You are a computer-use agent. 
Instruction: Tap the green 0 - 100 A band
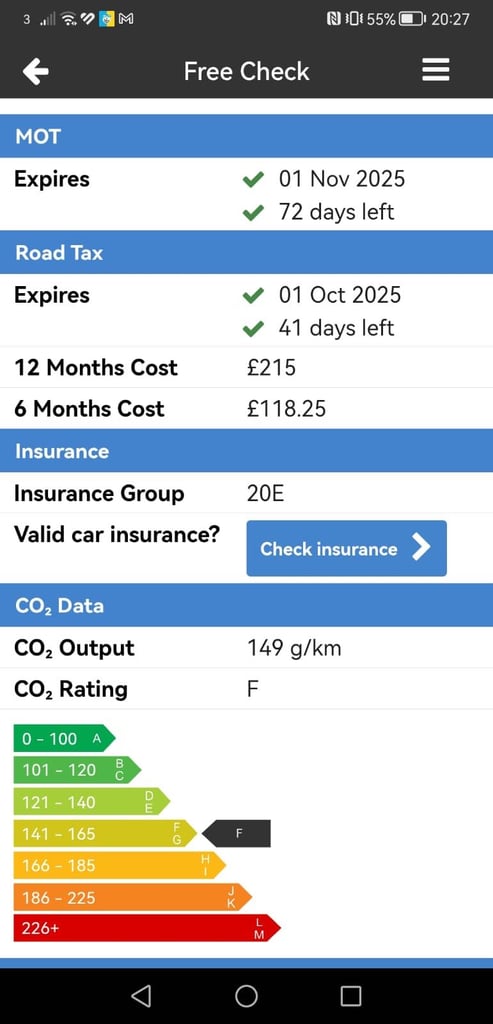click(x=64, y=739)
